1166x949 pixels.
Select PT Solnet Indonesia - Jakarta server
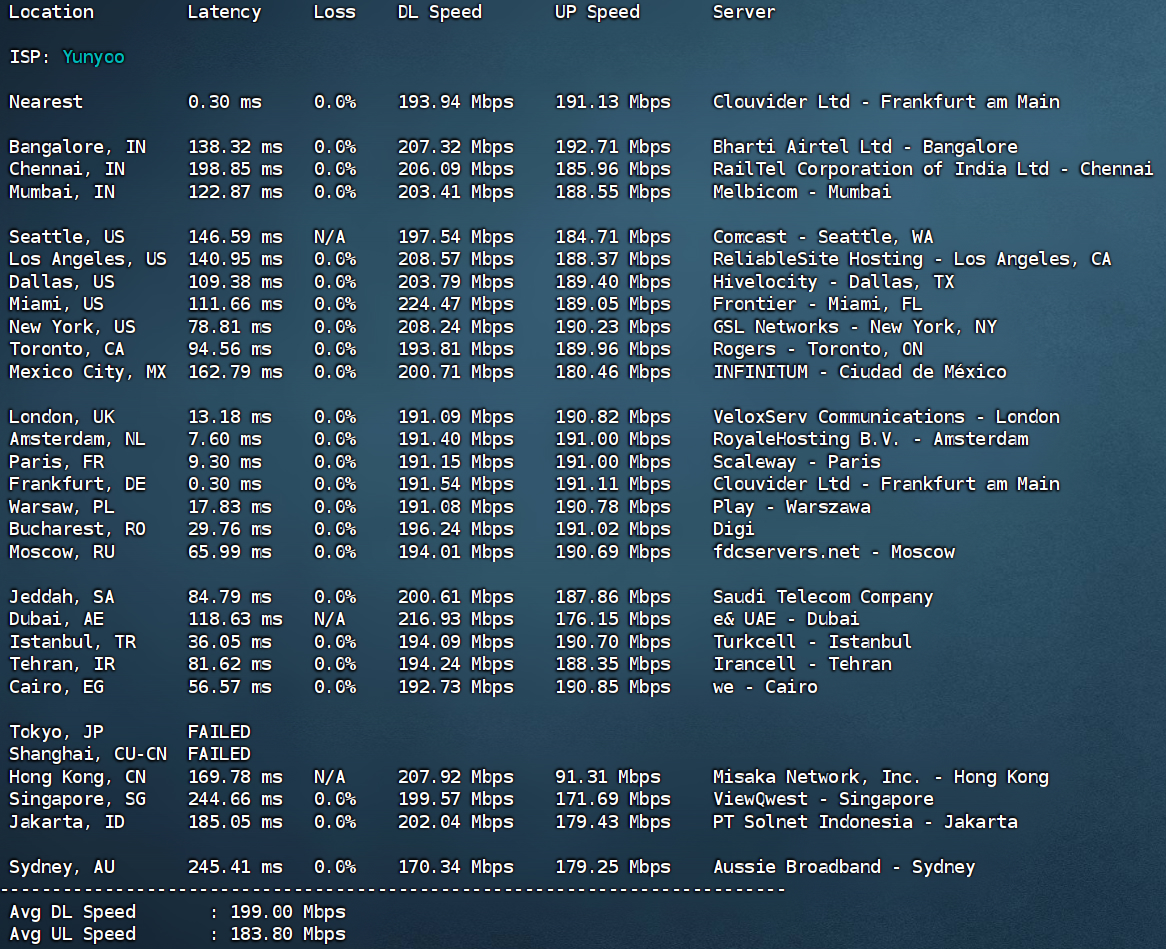[x=866, y=822]
